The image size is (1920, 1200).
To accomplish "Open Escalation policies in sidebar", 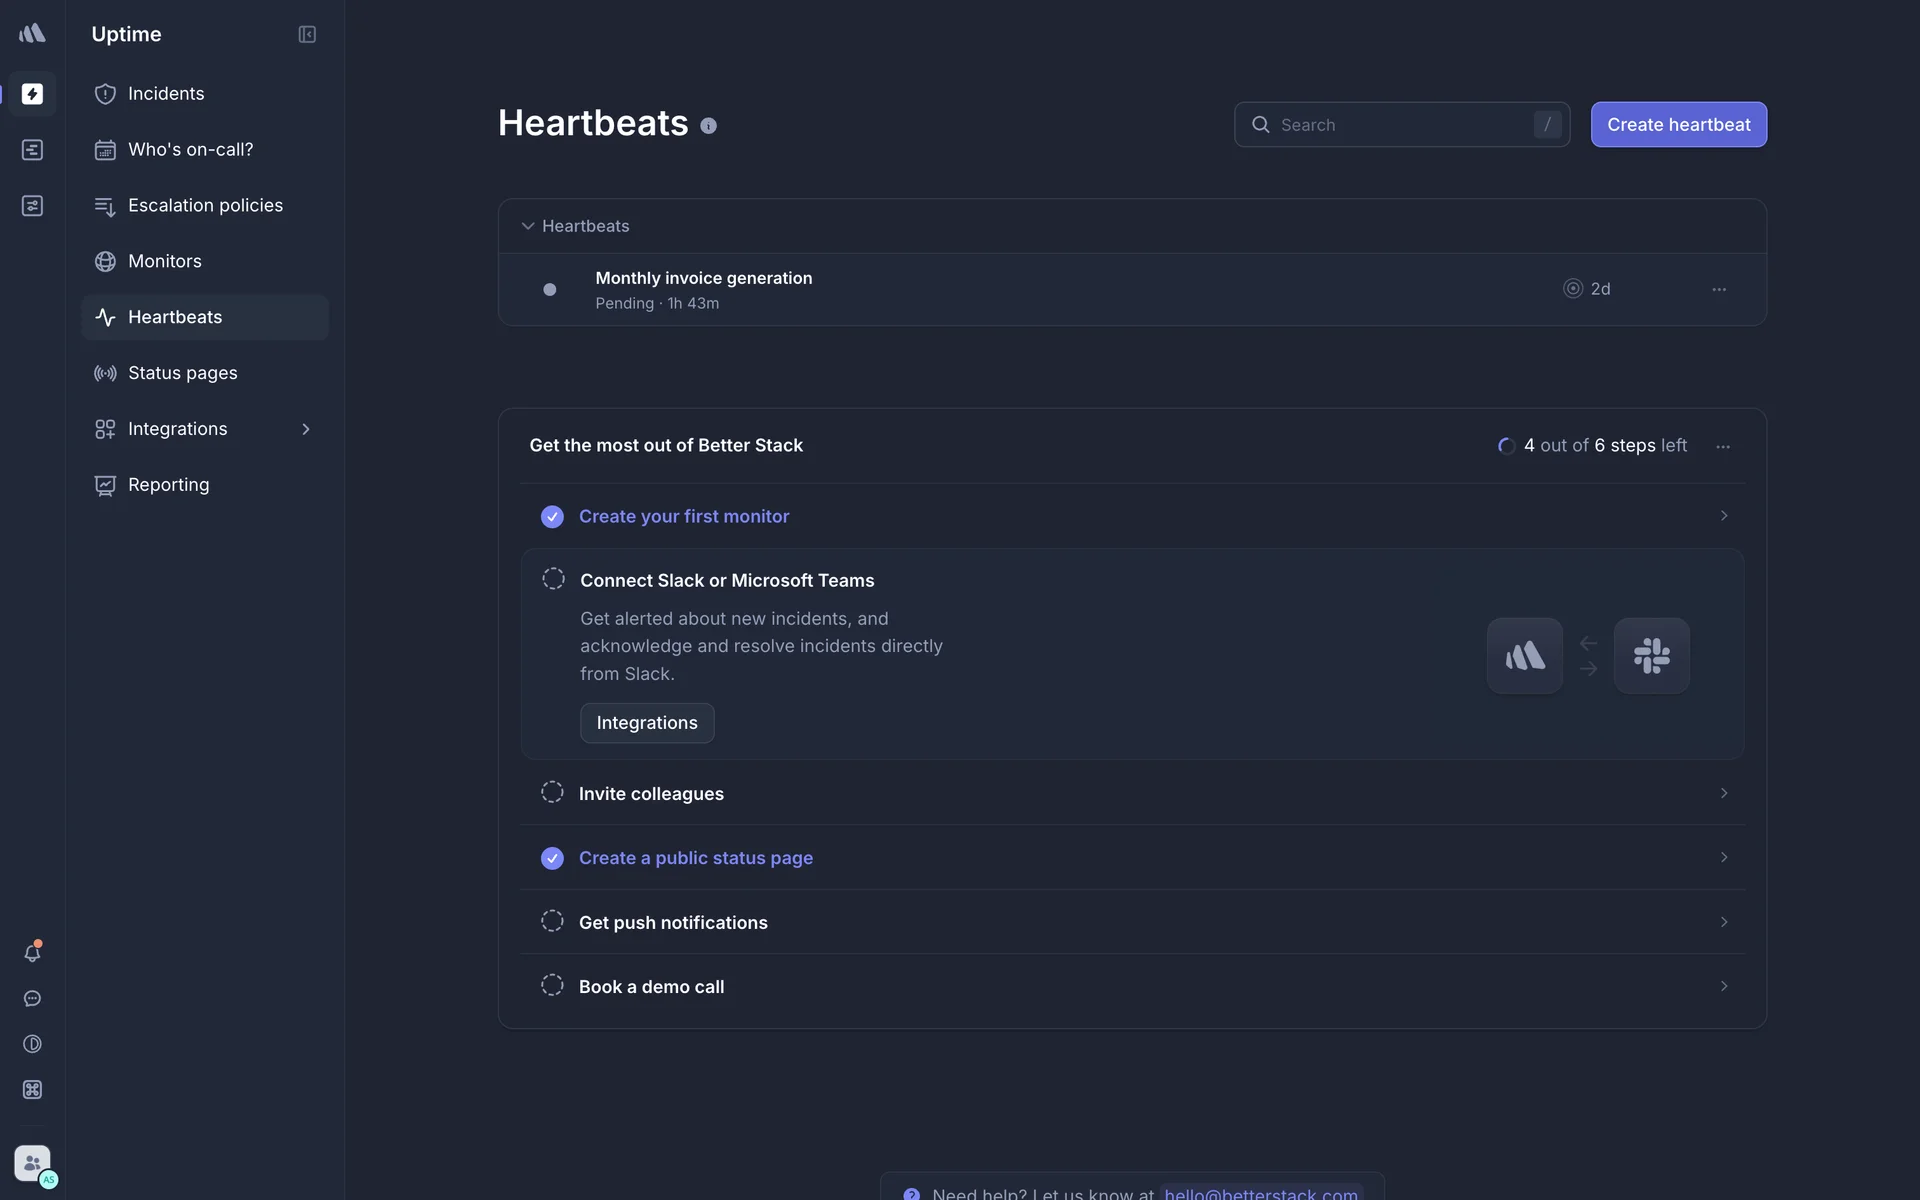I will tap(205, 205).
